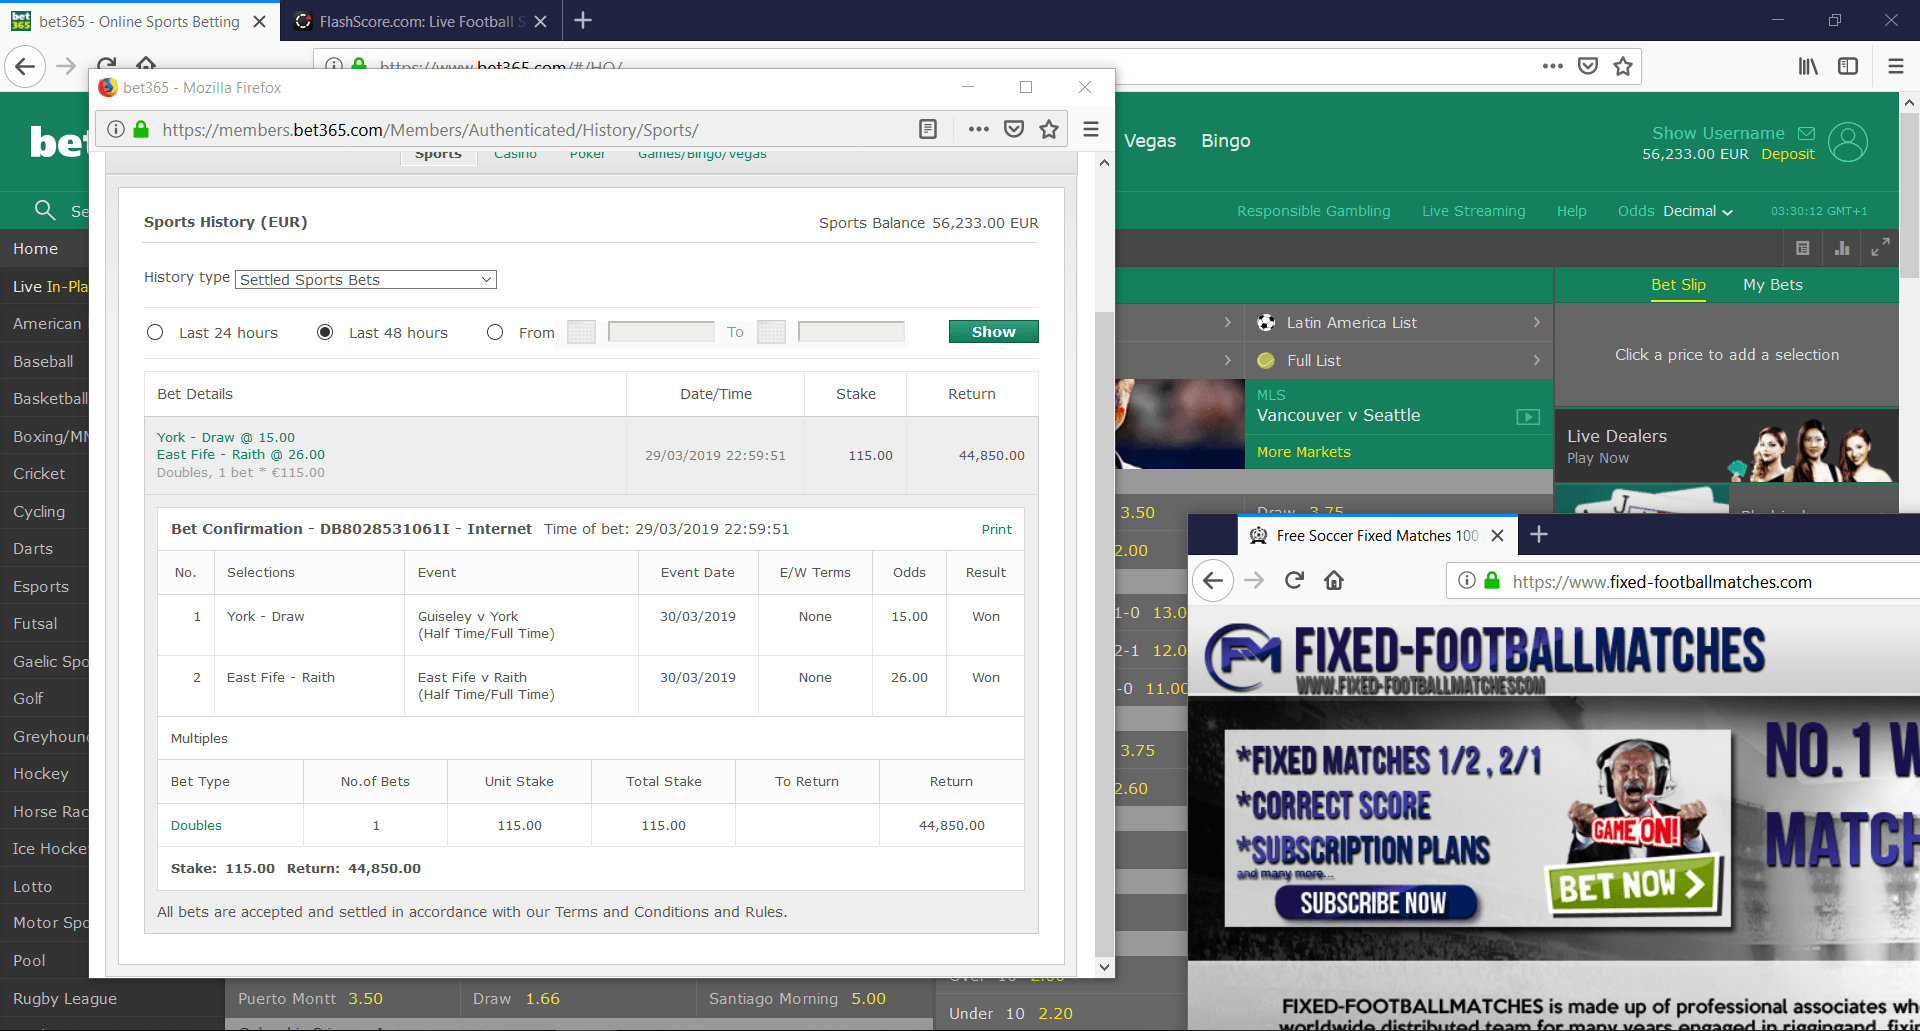Open Vegas in bet365 top menu
The height and width of the screenshot is (1031, 1920).
pos(1150,141)
